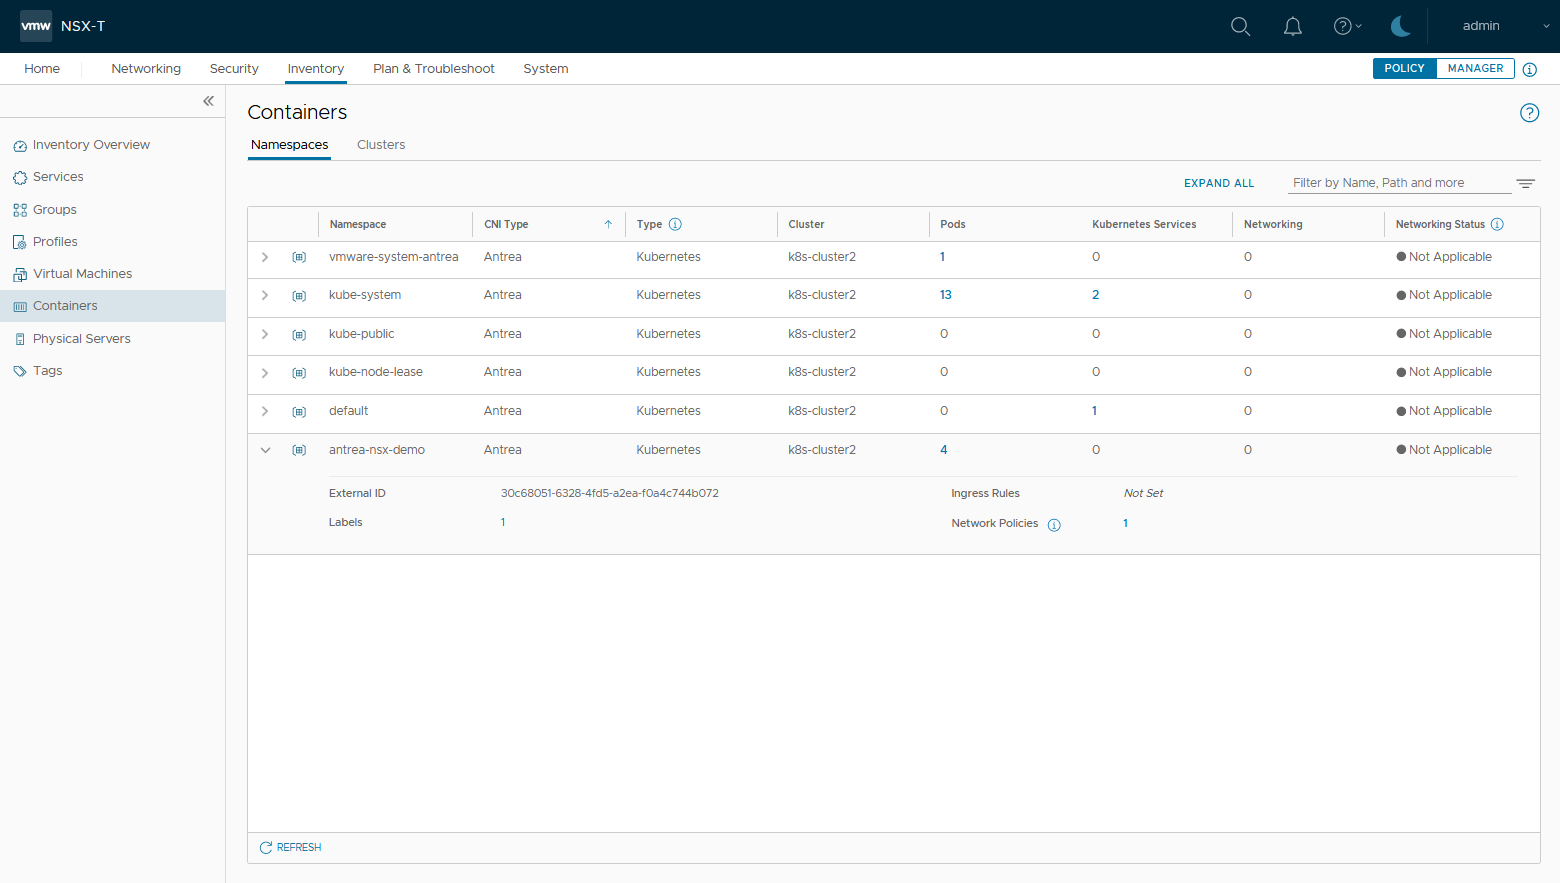Open default Kubernetes Services count 1

pyautogui.click(x=1094, y=411)
